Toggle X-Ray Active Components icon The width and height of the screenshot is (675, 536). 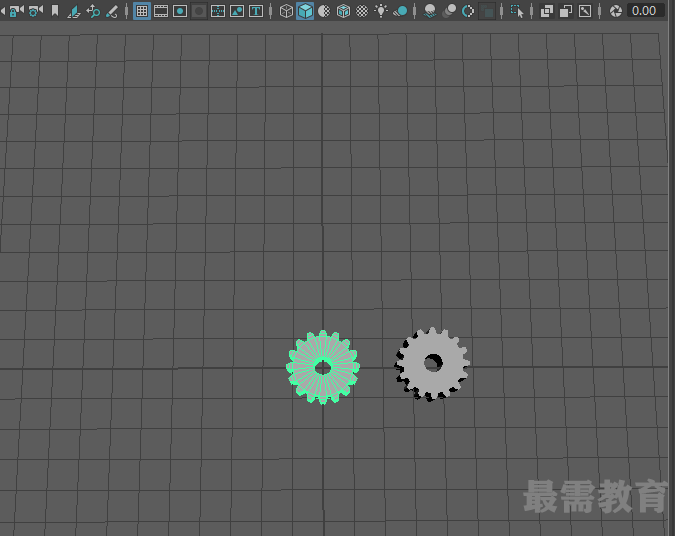[x=566, y=11]
